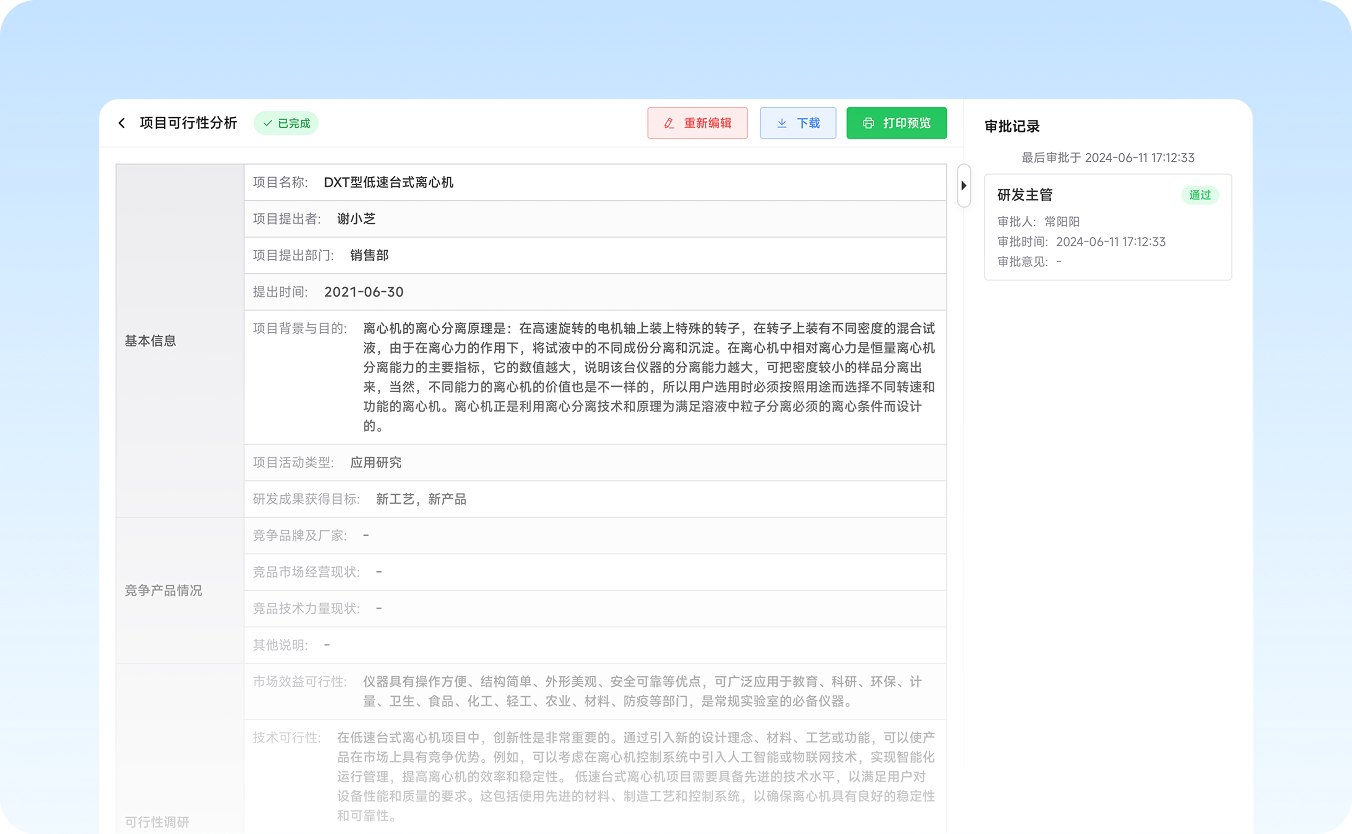The height and width of the screenshot is (834, 1352).
Task: Click the download arrow icon in 下载 button
Action: coord(781,123)
